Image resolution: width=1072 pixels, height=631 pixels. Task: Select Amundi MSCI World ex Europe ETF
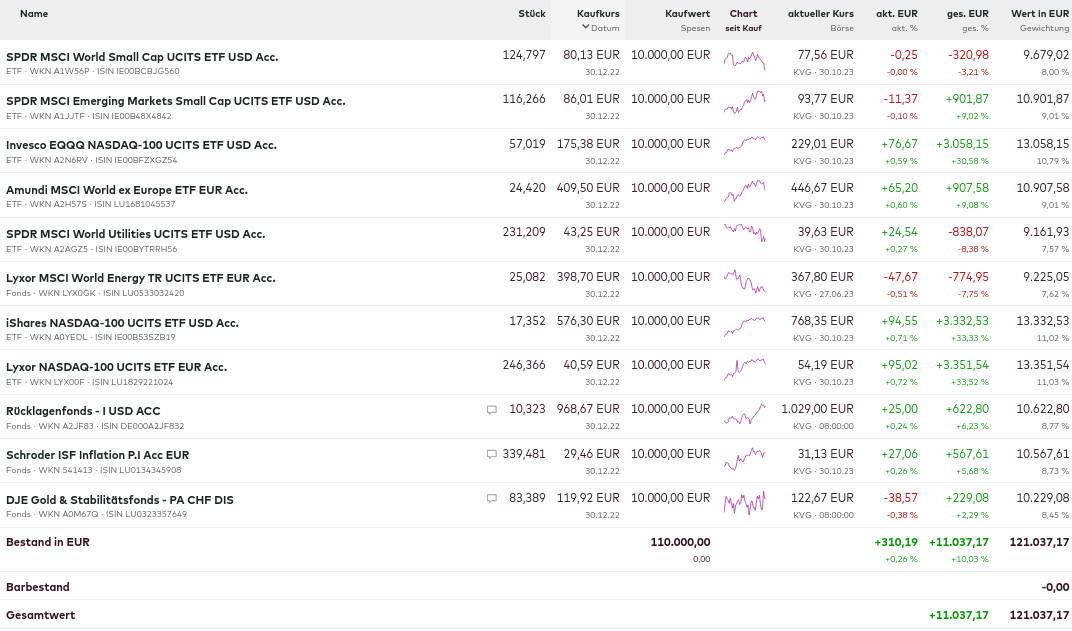pyautogui.click(x=126, y=190)
